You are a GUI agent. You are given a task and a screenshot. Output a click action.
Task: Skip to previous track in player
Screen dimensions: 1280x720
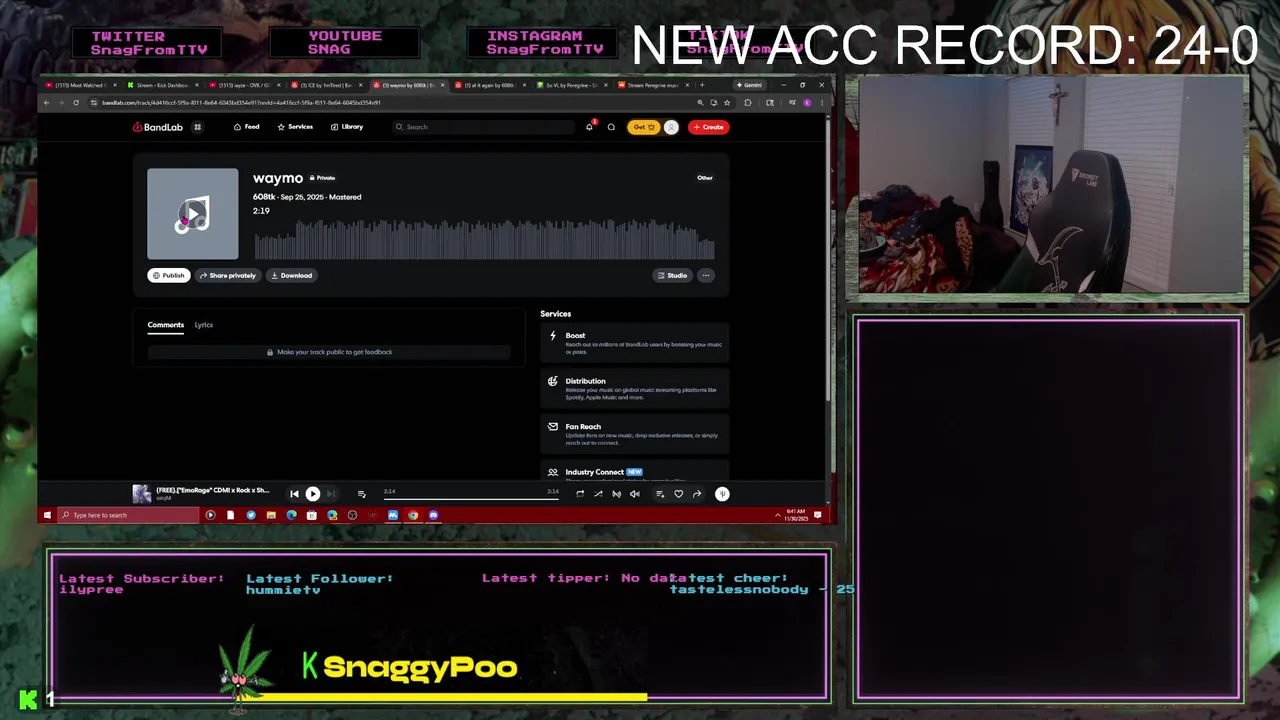(294, 494)
